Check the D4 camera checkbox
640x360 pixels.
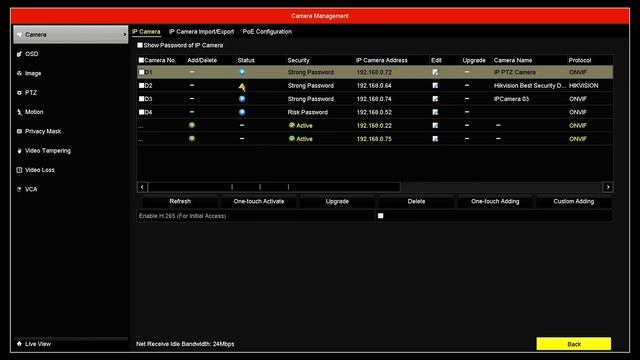point(142,112)
